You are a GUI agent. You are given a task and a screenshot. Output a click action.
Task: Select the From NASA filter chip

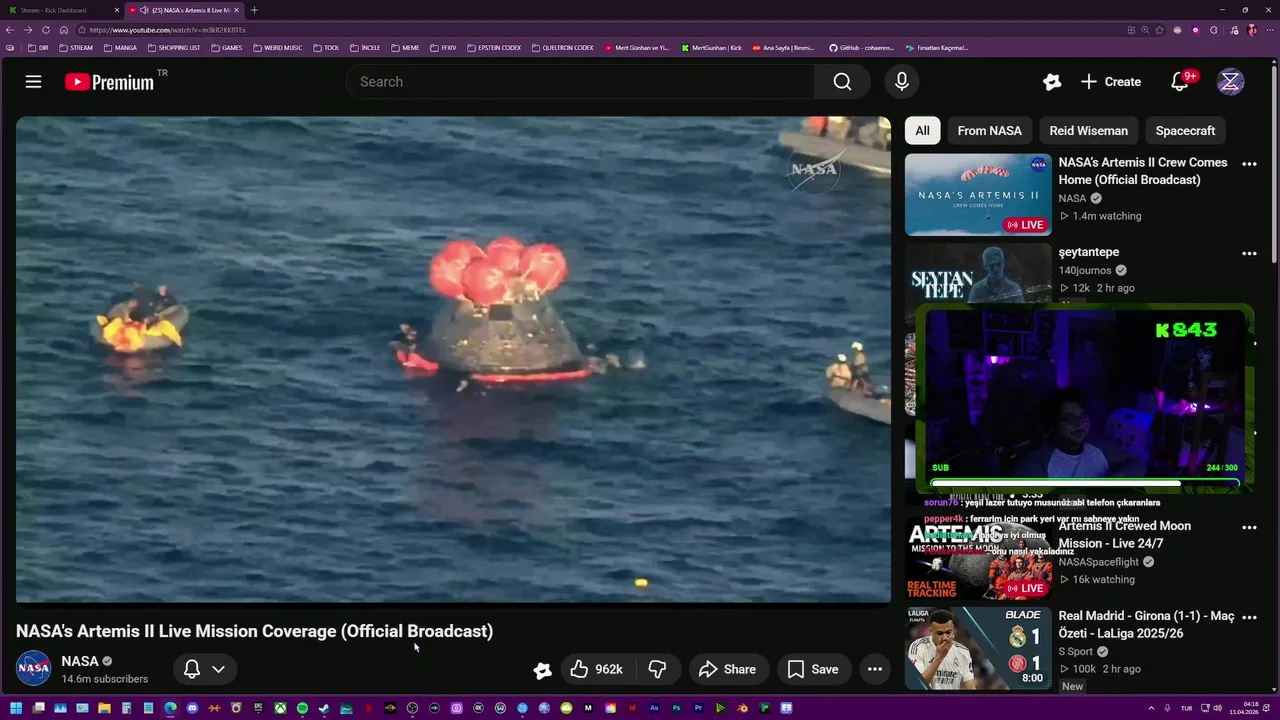click(989, 131)
